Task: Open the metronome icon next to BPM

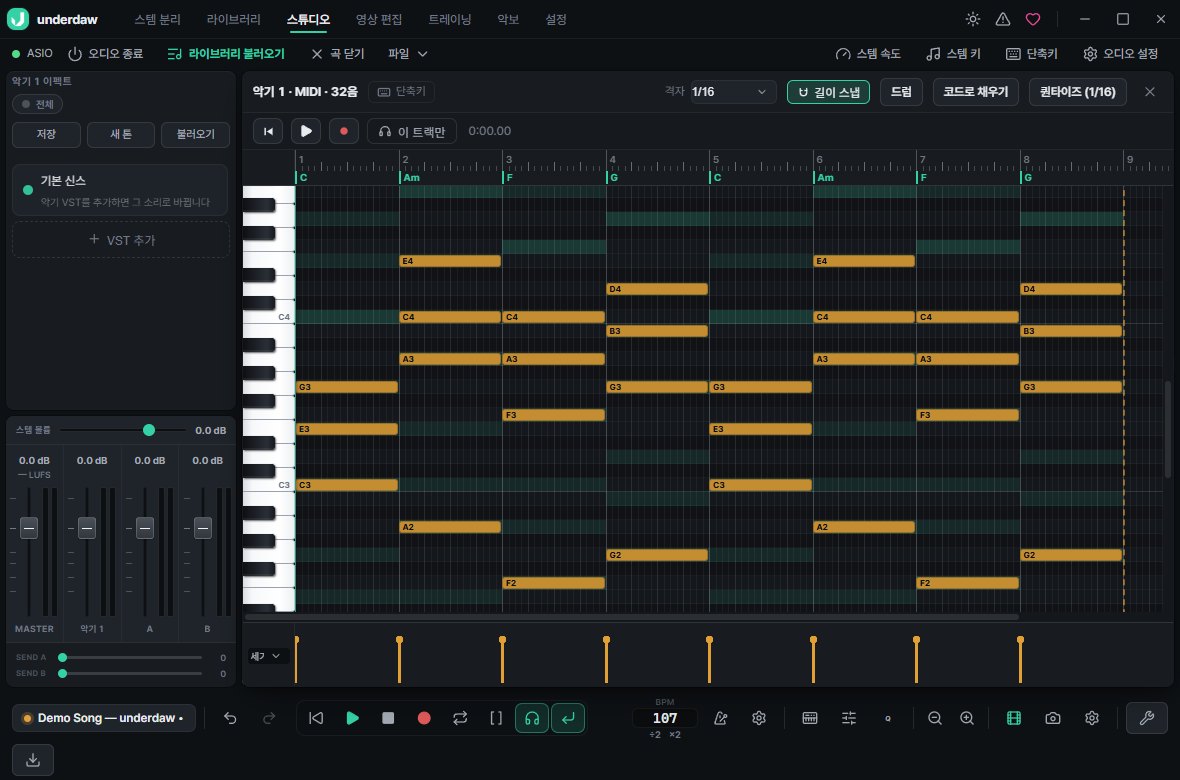Action: (x=720, y=718)
